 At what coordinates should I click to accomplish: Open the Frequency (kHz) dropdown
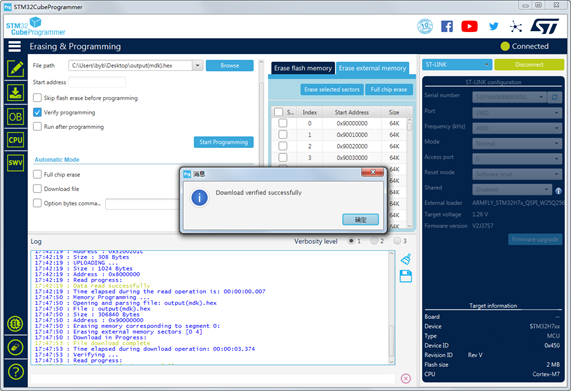[x=517, y=128]
